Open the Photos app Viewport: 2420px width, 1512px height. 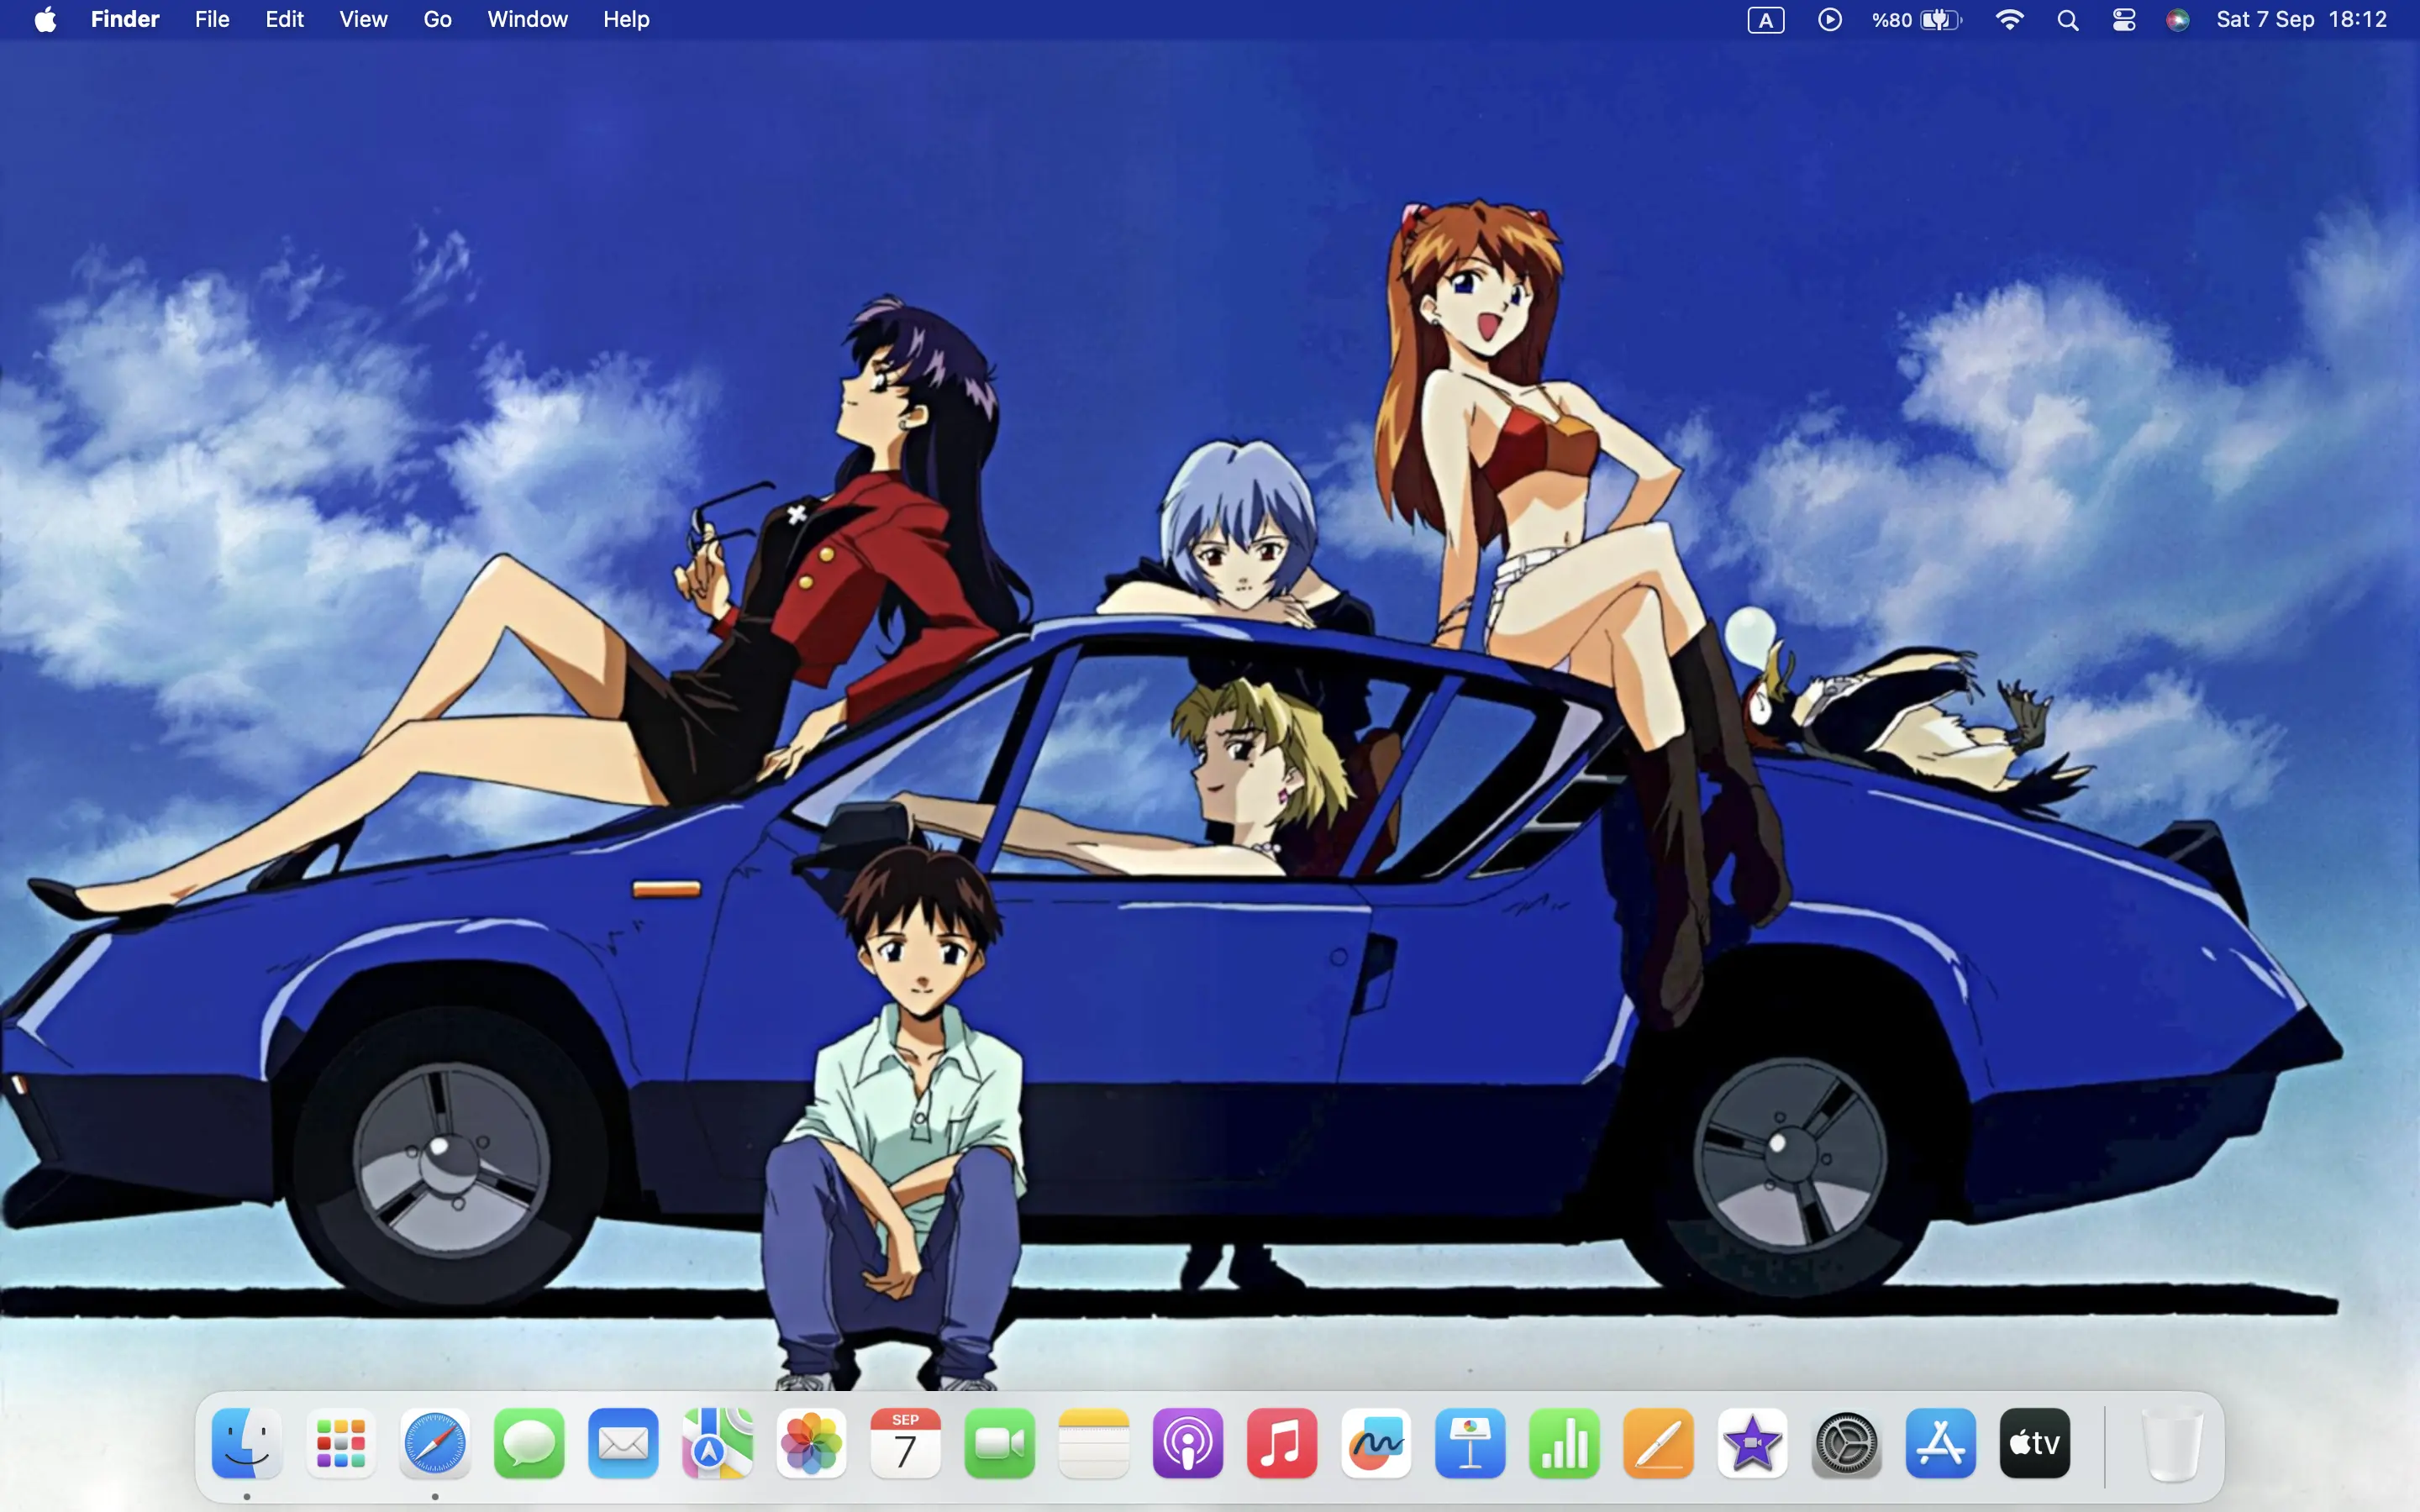click(x=812, y=1443)
